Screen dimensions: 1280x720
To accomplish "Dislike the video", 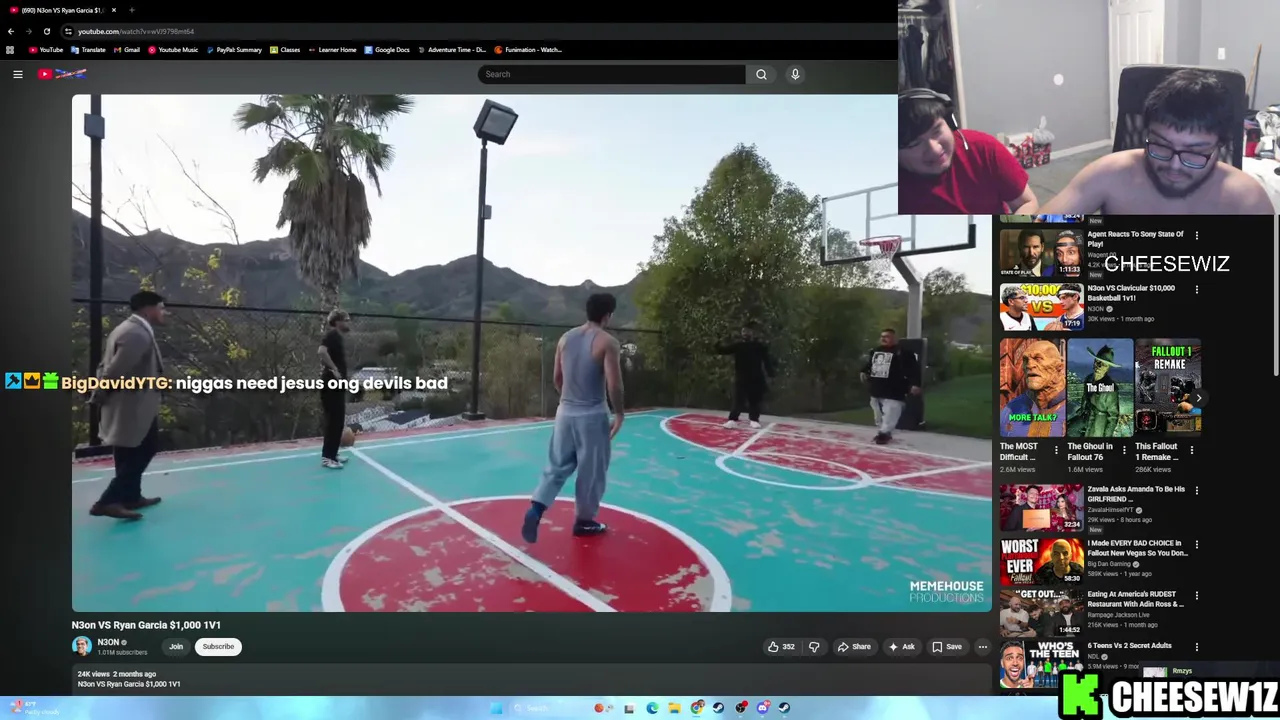I will [x=814, y=646].
